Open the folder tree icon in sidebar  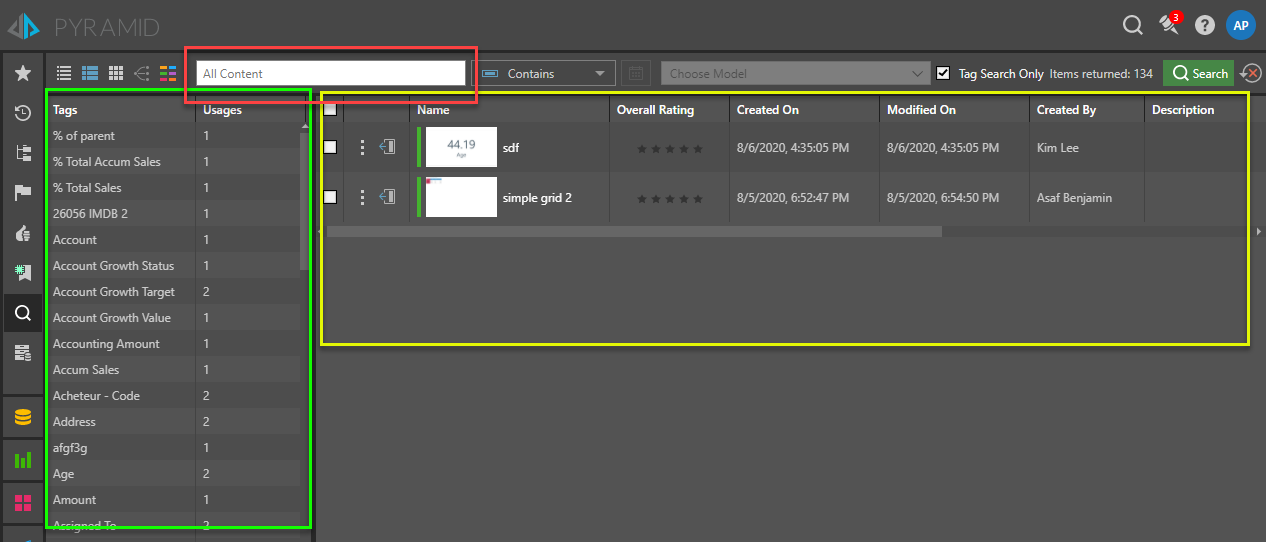[22, 153]
